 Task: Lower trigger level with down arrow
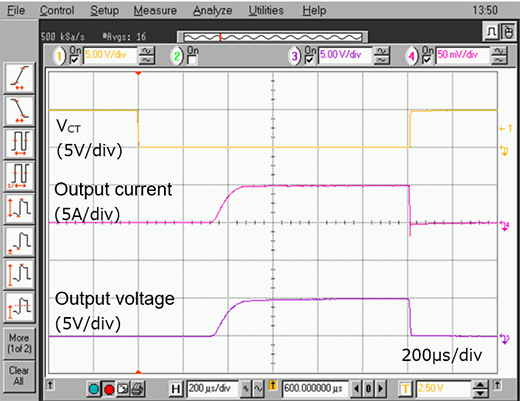coord(480,393)
